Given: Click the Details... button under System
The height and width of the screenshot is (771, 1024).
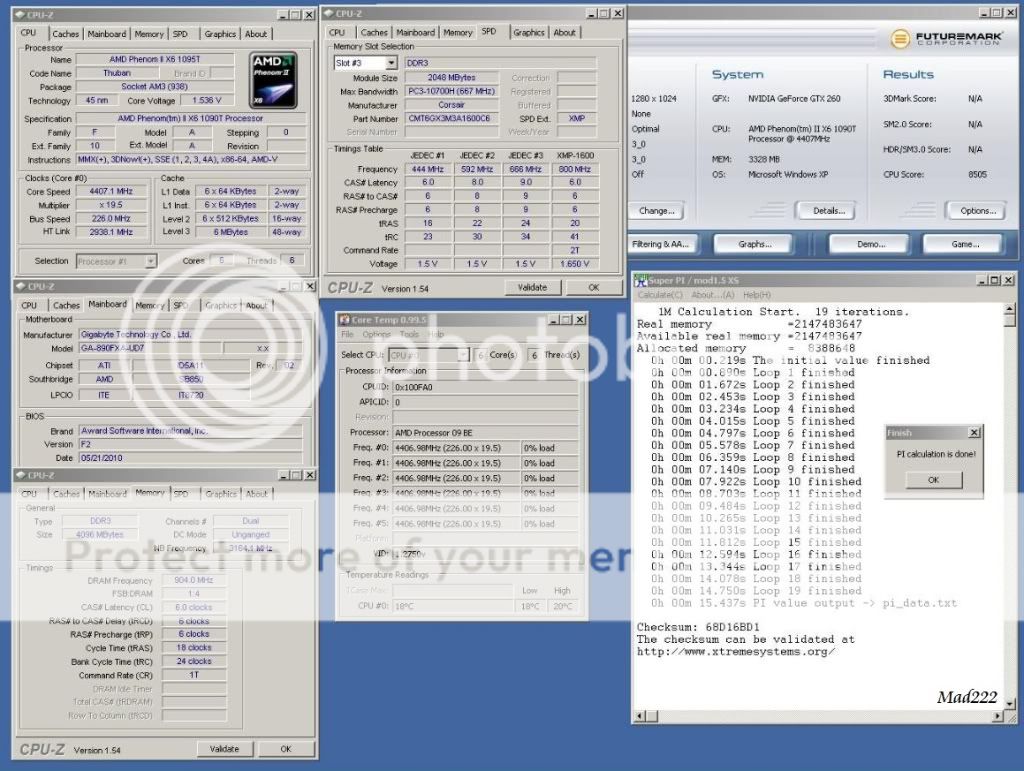Looking at the screenshot, I should 825,211.
